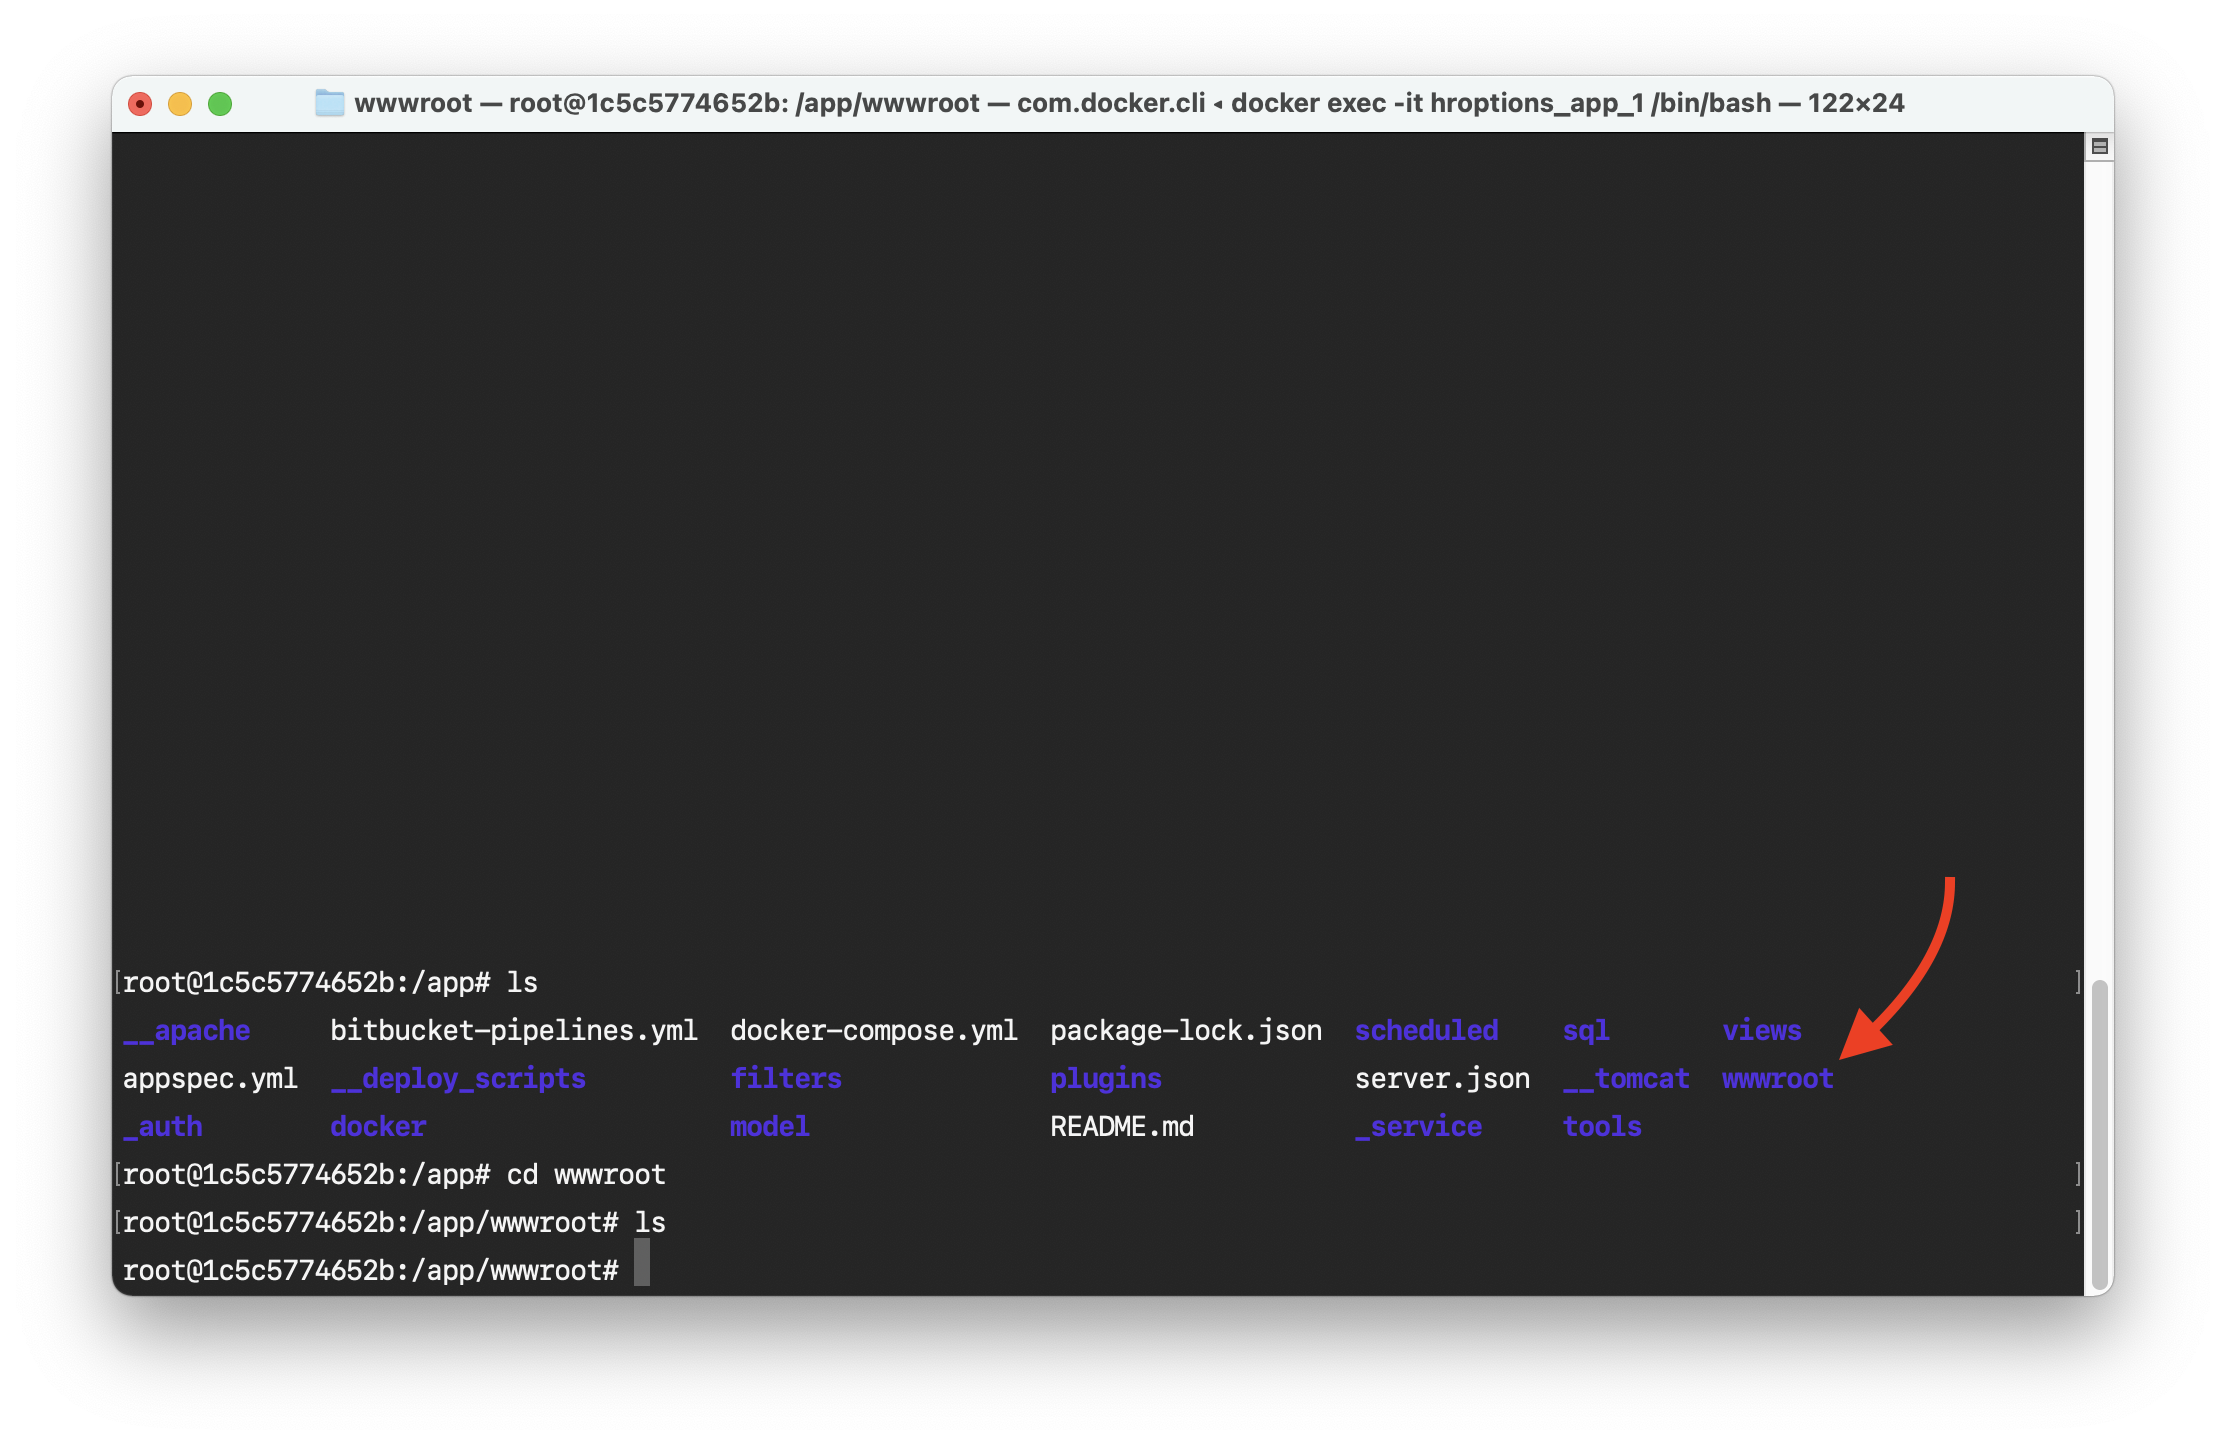Click the split pane icon above scrollbar

click(2099, 147)
